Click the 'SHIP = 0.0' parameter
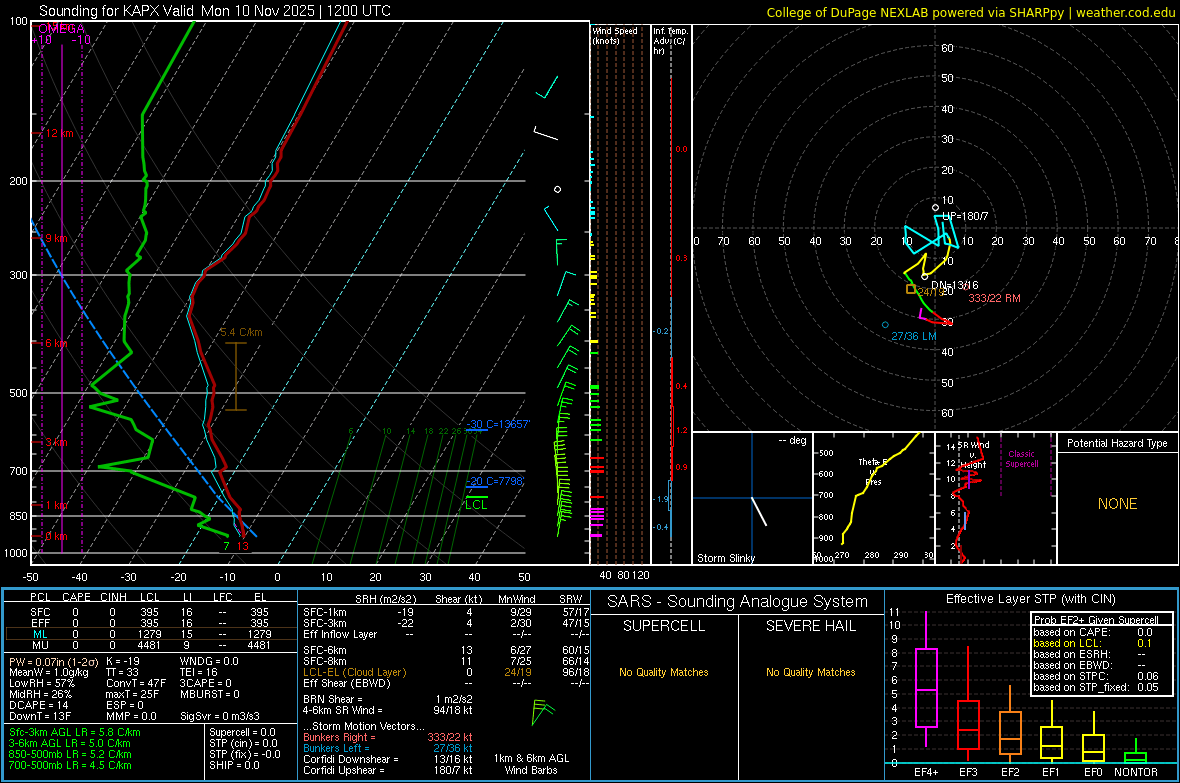The width and height of the screenshot is (1180, 783). coord(234,765)
